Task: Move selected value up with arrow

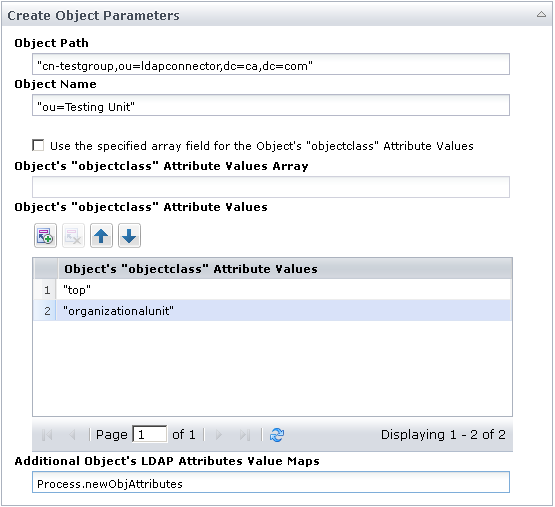Action: 101,236
